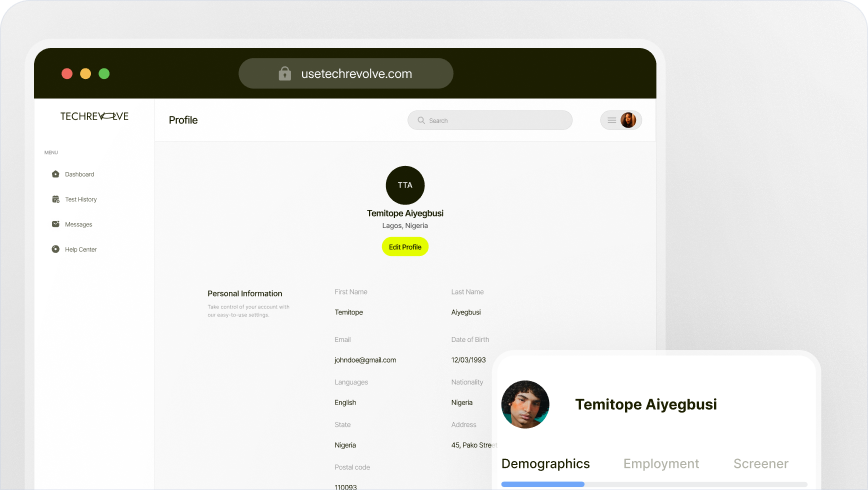Switch to the Employment tab
868x490 pixels.
click(661, 463)
